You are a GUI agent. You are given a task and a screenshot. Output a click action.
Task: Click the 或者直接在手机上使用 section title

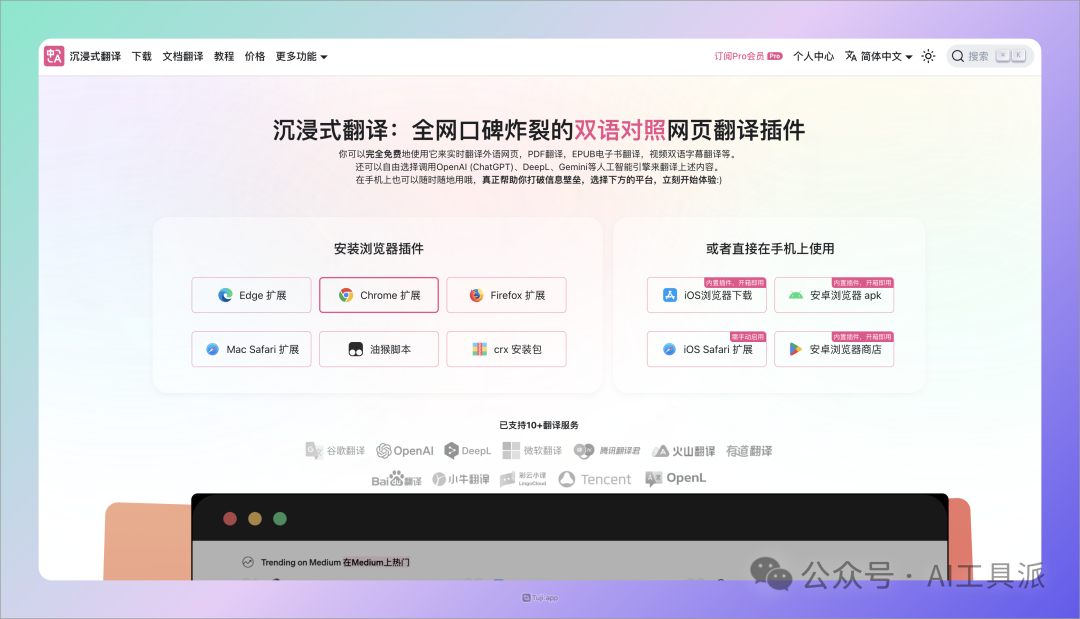pyautogui.click(x=770, y=249)
